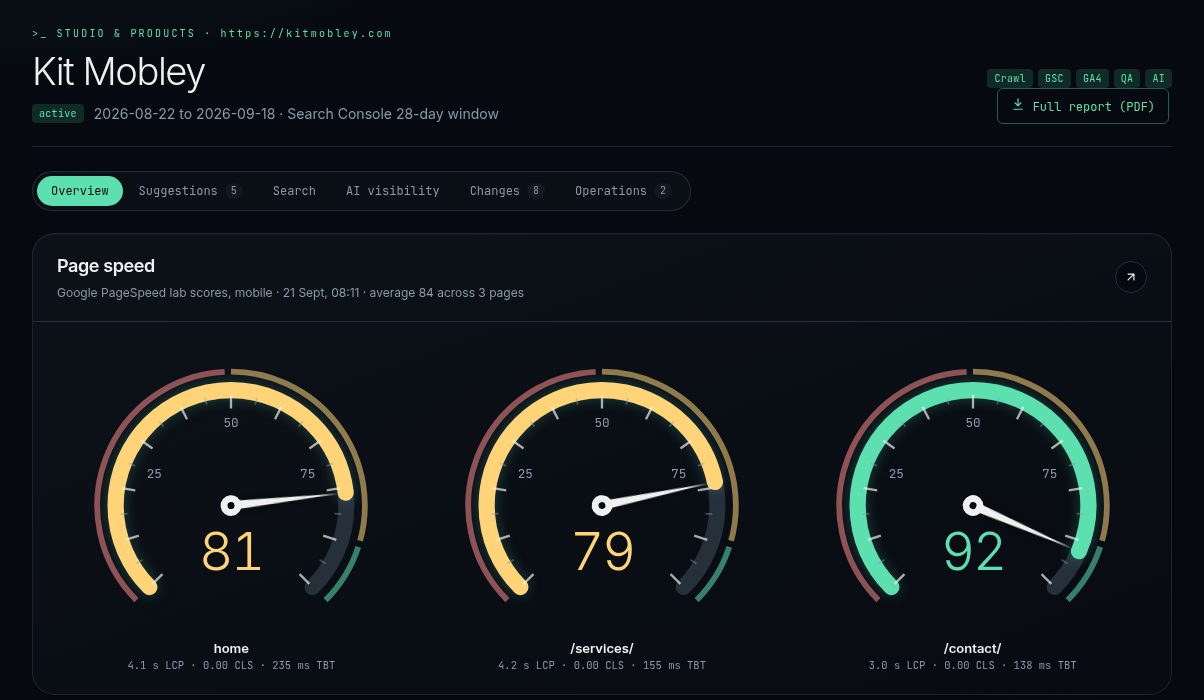Click the /contact/ gauge needle hub

click(x=973, y=505)
